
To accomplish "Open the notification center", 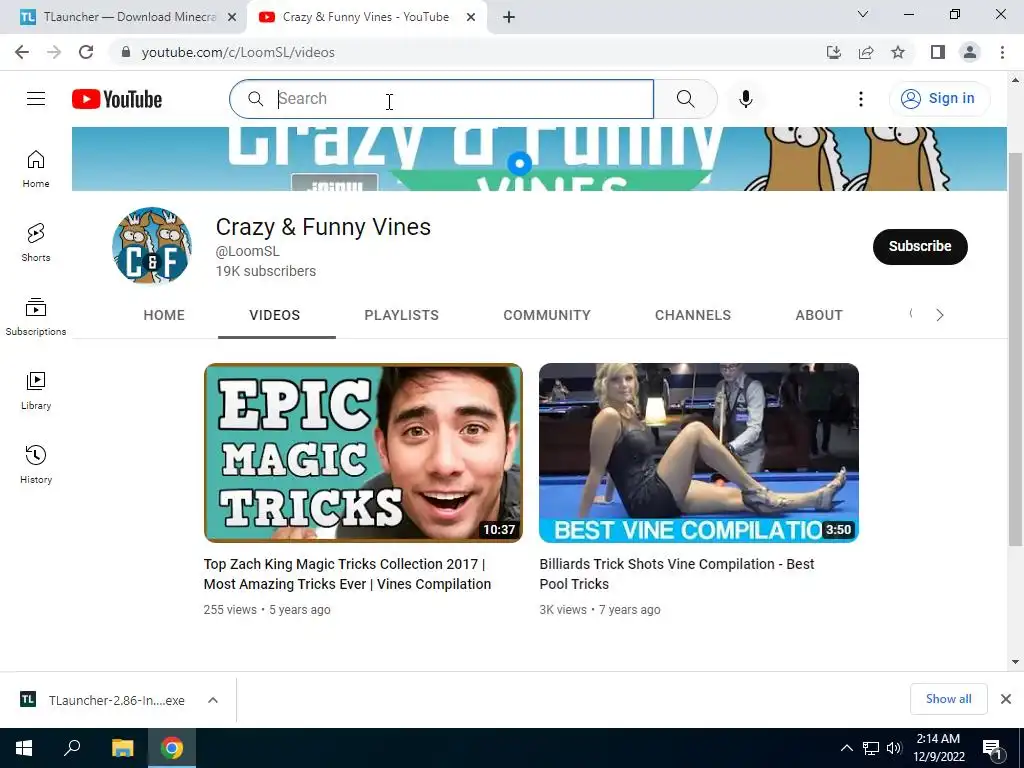I will 993,750.
